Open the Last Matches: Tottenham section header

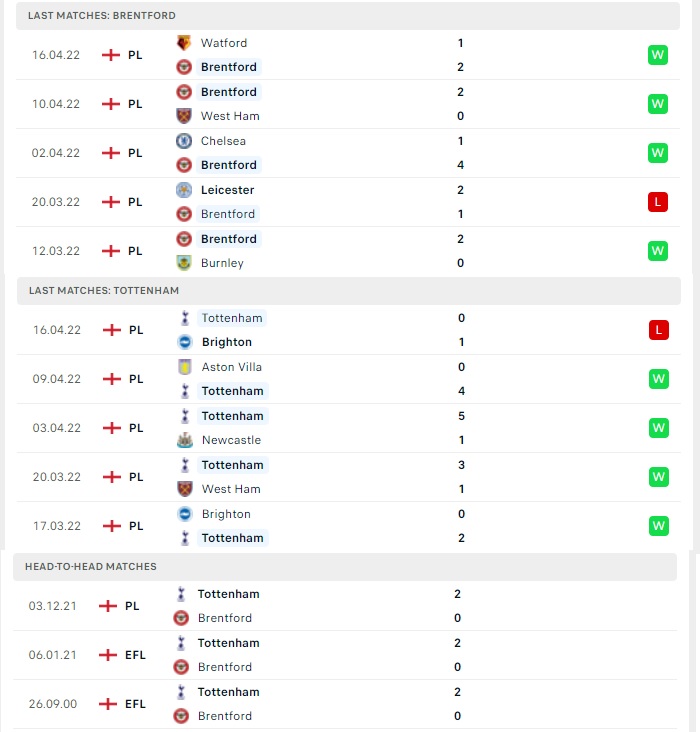(x=349, y=291)
